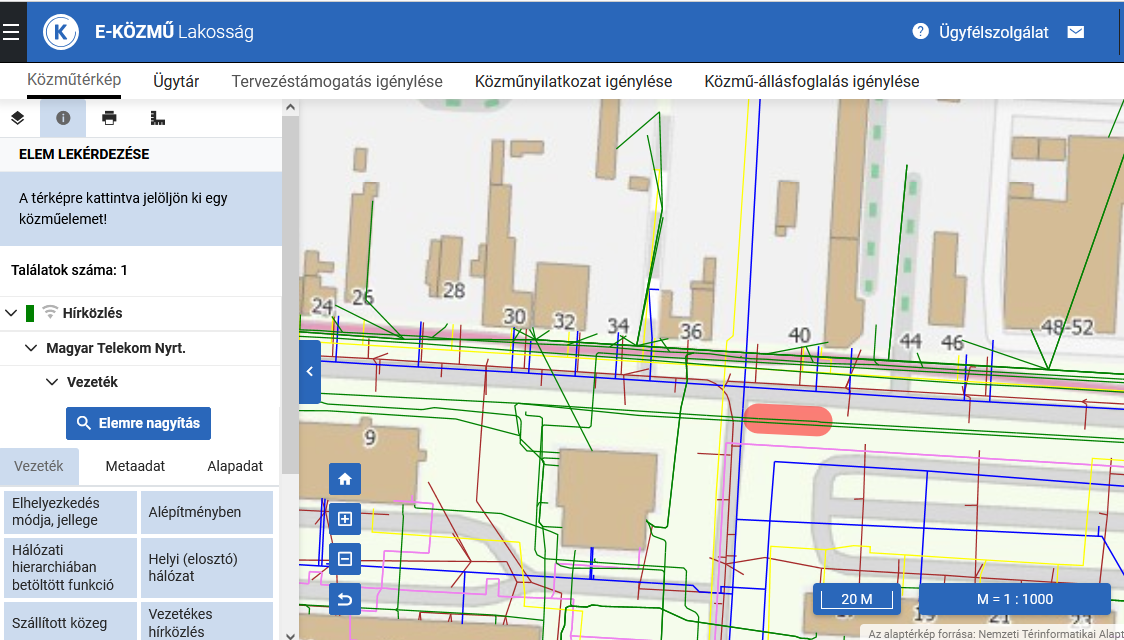This screenshot has width=1124, height=640.
Task: Switch to the Metaadat tab
Action: [x=135, y=466]
